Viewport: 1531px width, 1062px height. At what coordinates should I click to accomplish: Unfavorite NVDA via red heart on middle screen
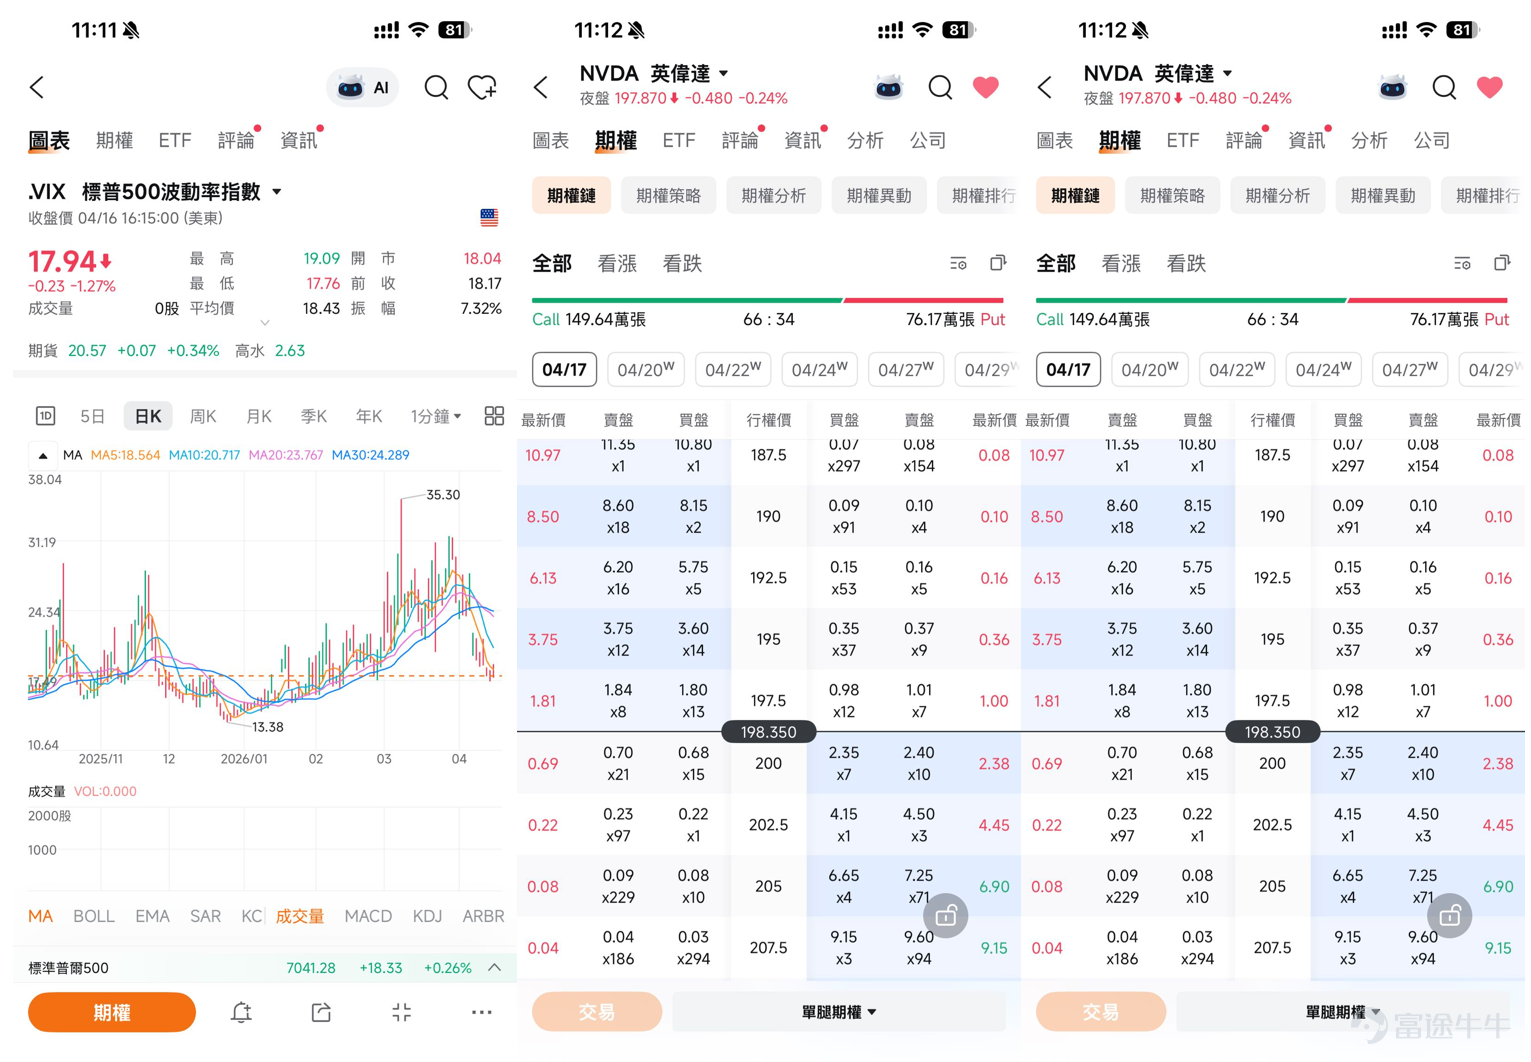click(x=986, y=88)
